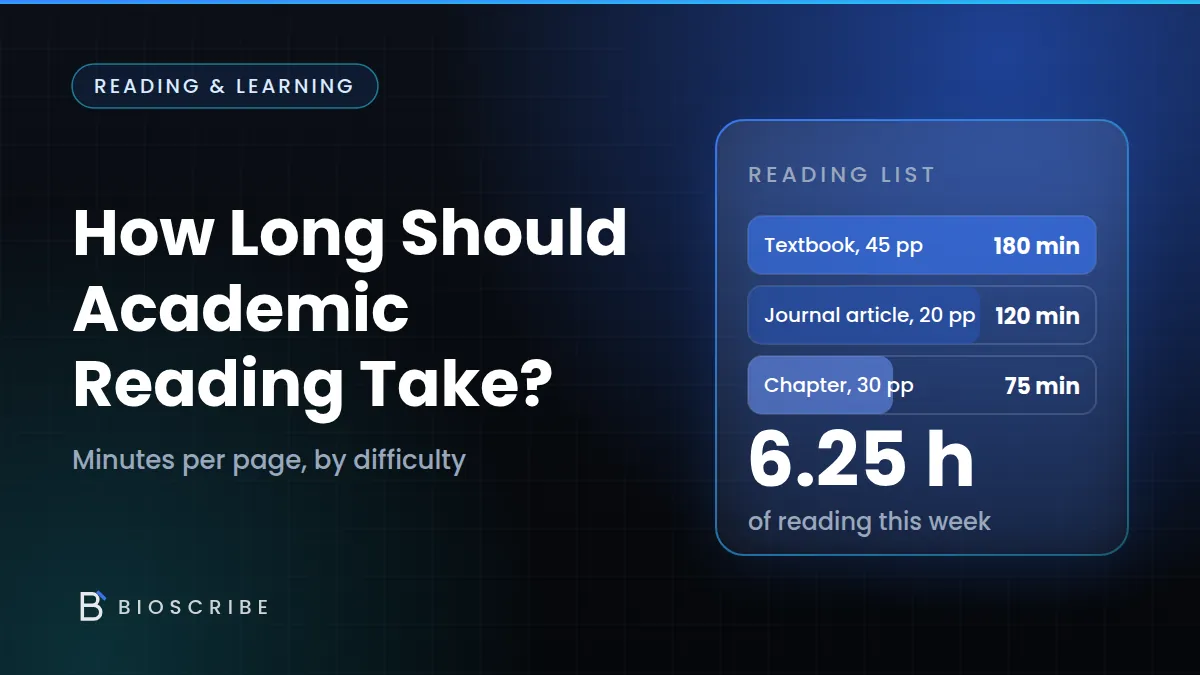Click the subtitle 'Minutes per page, by difficulty'
This screenshot has height=675, width=1200.
(269, 460)
